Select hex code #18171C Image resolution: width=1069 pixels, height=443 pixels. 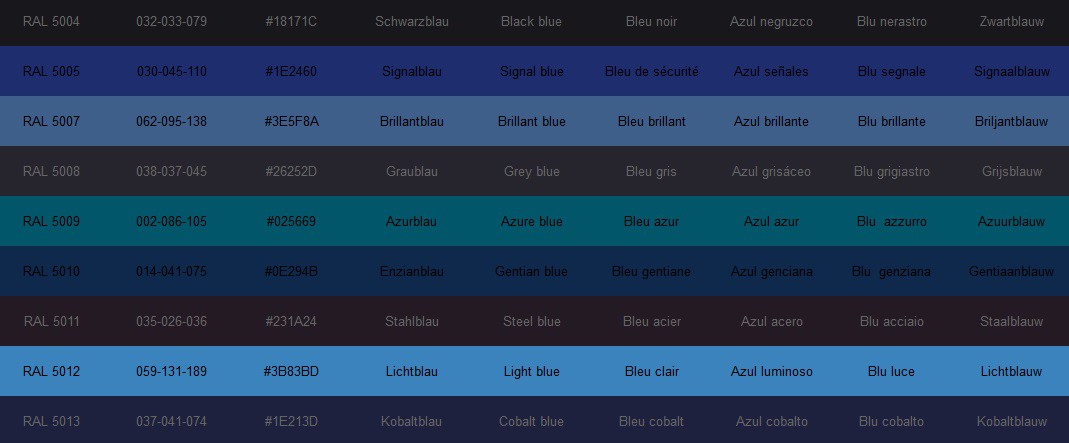(x=292, y=22)
